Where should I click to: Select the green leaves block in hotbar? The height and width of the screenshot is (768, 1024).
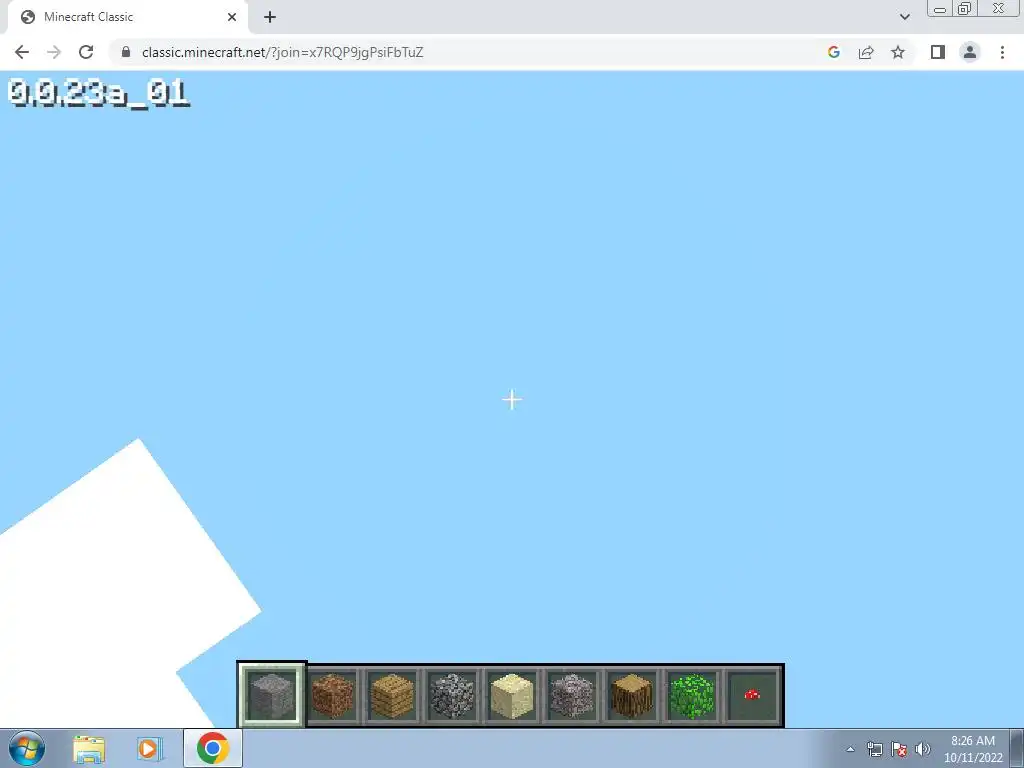(x=692, y=696)
